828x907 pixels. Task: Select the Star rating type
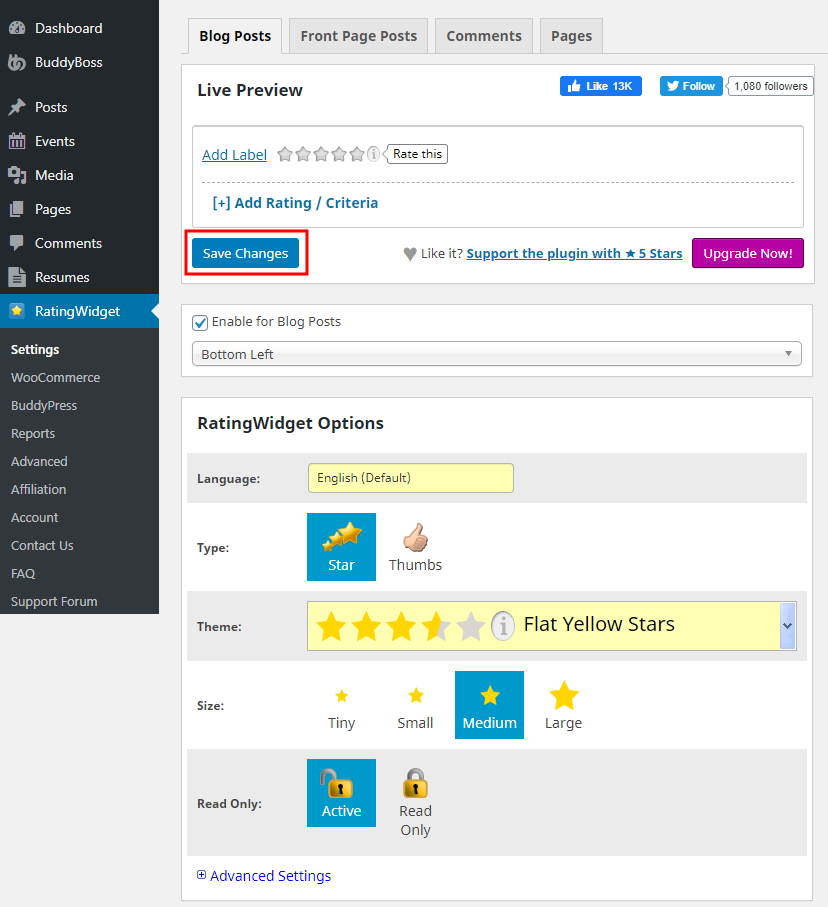[x=341, y=546]
